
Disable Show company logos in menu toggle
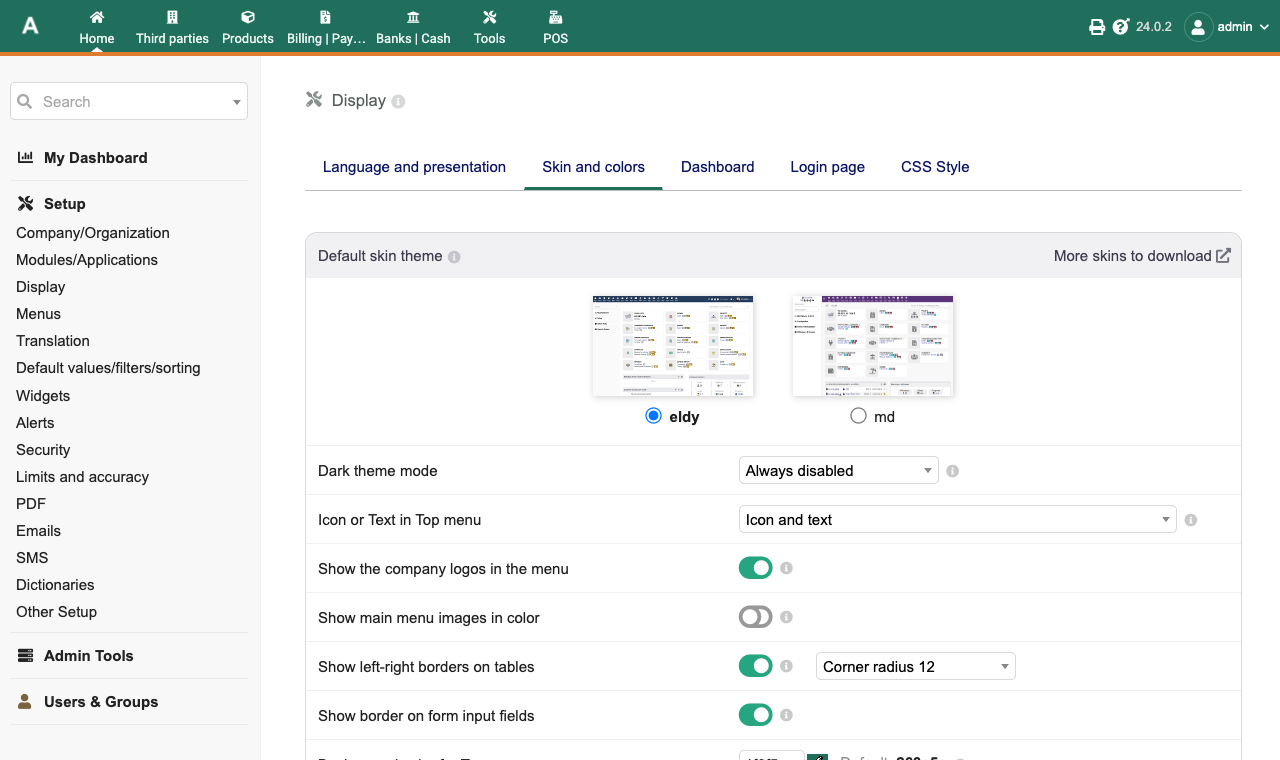[x=756, y=568]
